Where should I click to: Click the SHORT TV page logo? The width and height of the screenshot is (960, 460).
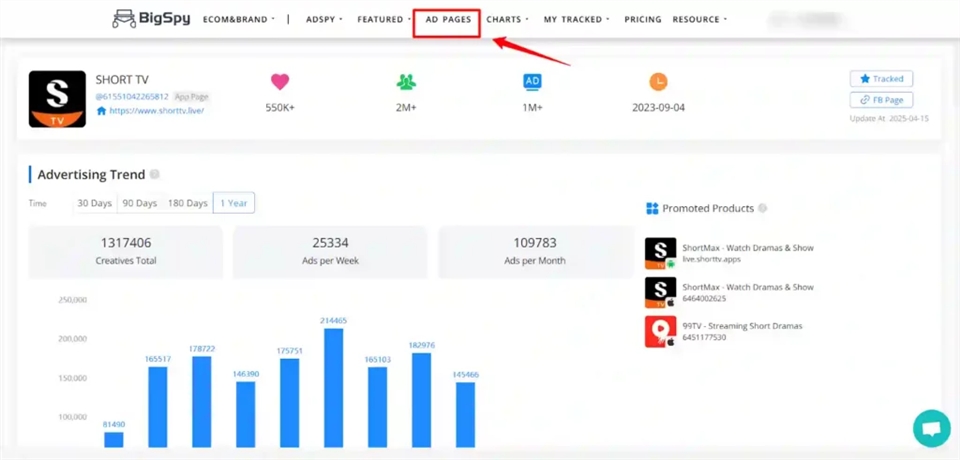click(57, 99)
